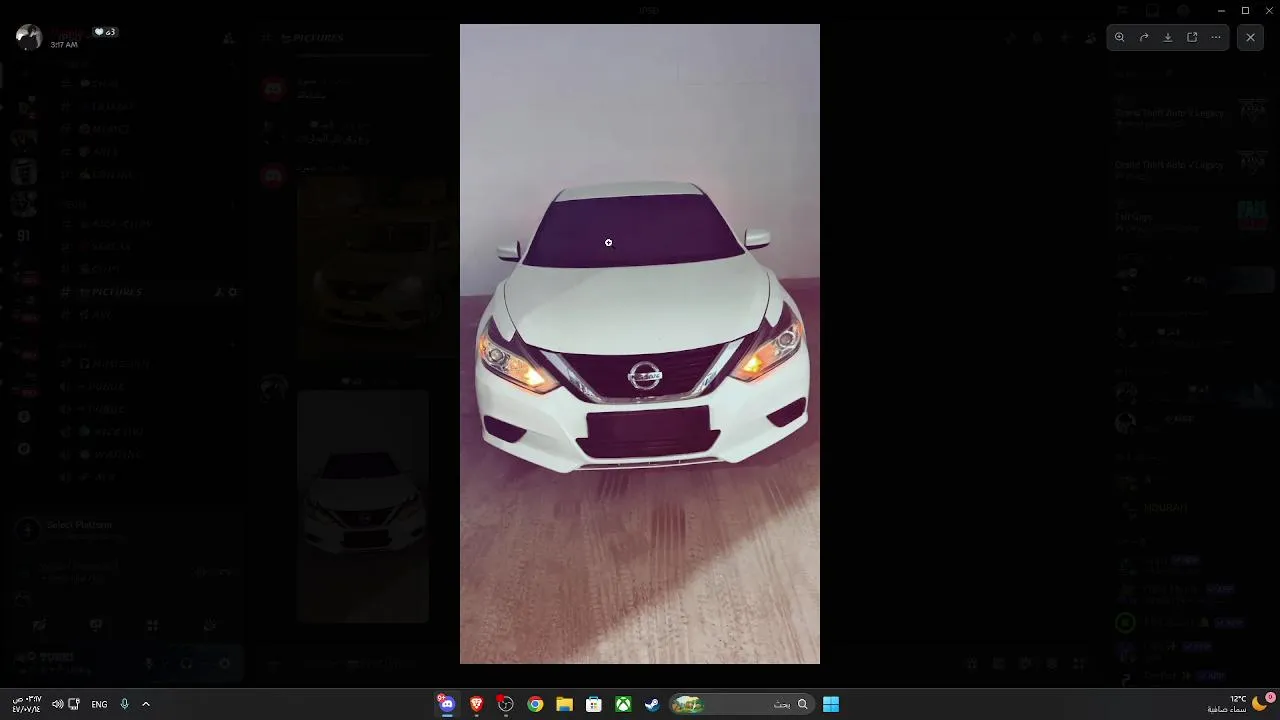Open File Explorer from the taskbar
Screen dimensions: 1280x720
click(564, 704)
